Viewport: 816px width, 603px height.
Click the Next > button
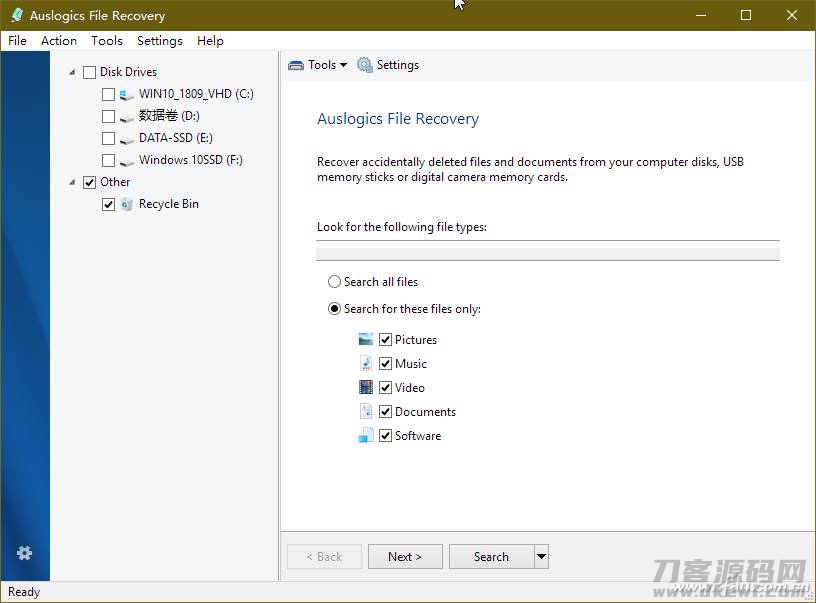tap(405, 557)
